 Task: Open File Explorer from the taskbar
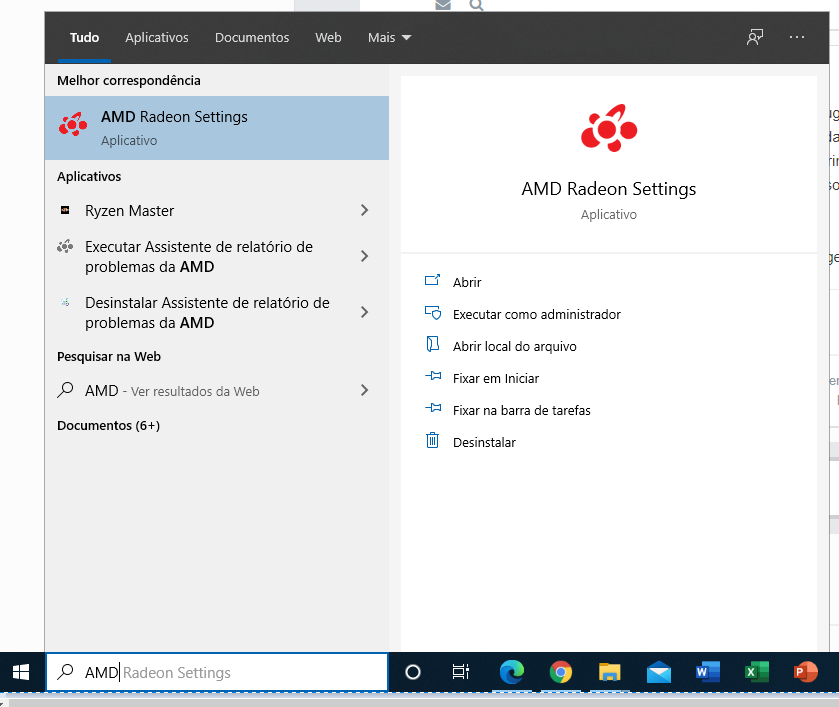tap(609, 672)
